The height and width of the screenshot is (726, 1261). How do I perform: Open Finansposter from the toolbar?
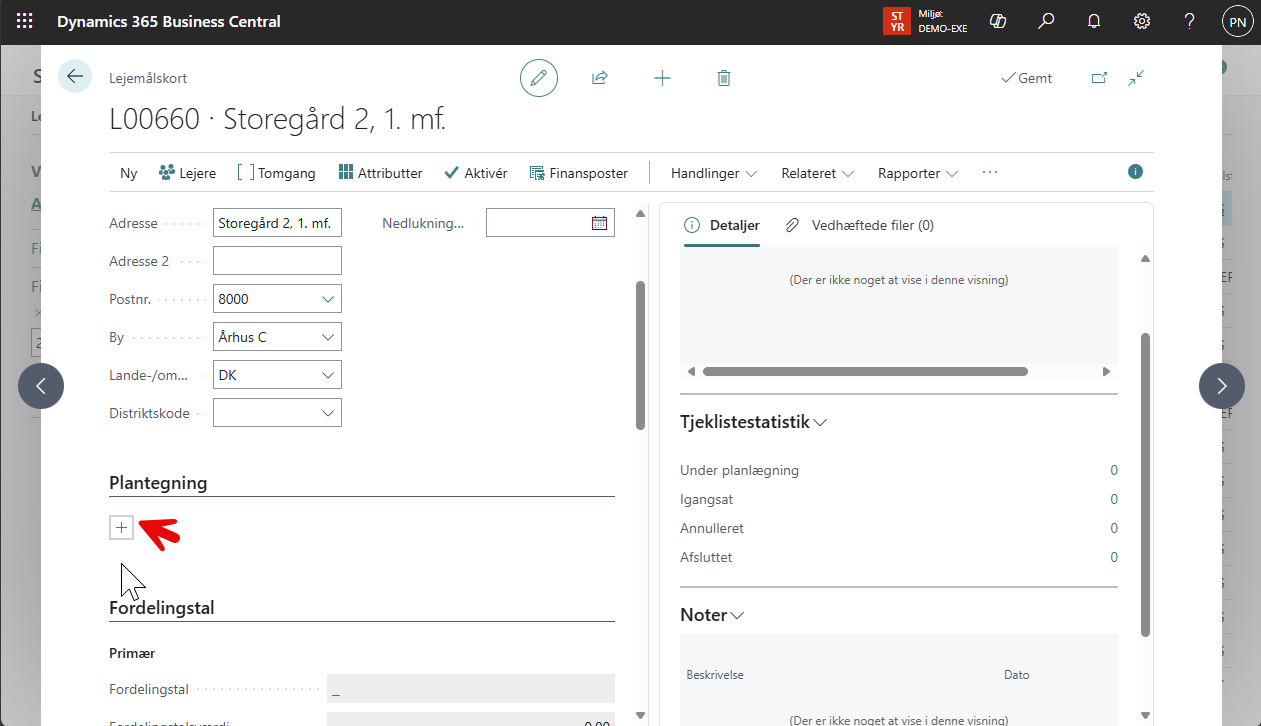tap(579, 173)
